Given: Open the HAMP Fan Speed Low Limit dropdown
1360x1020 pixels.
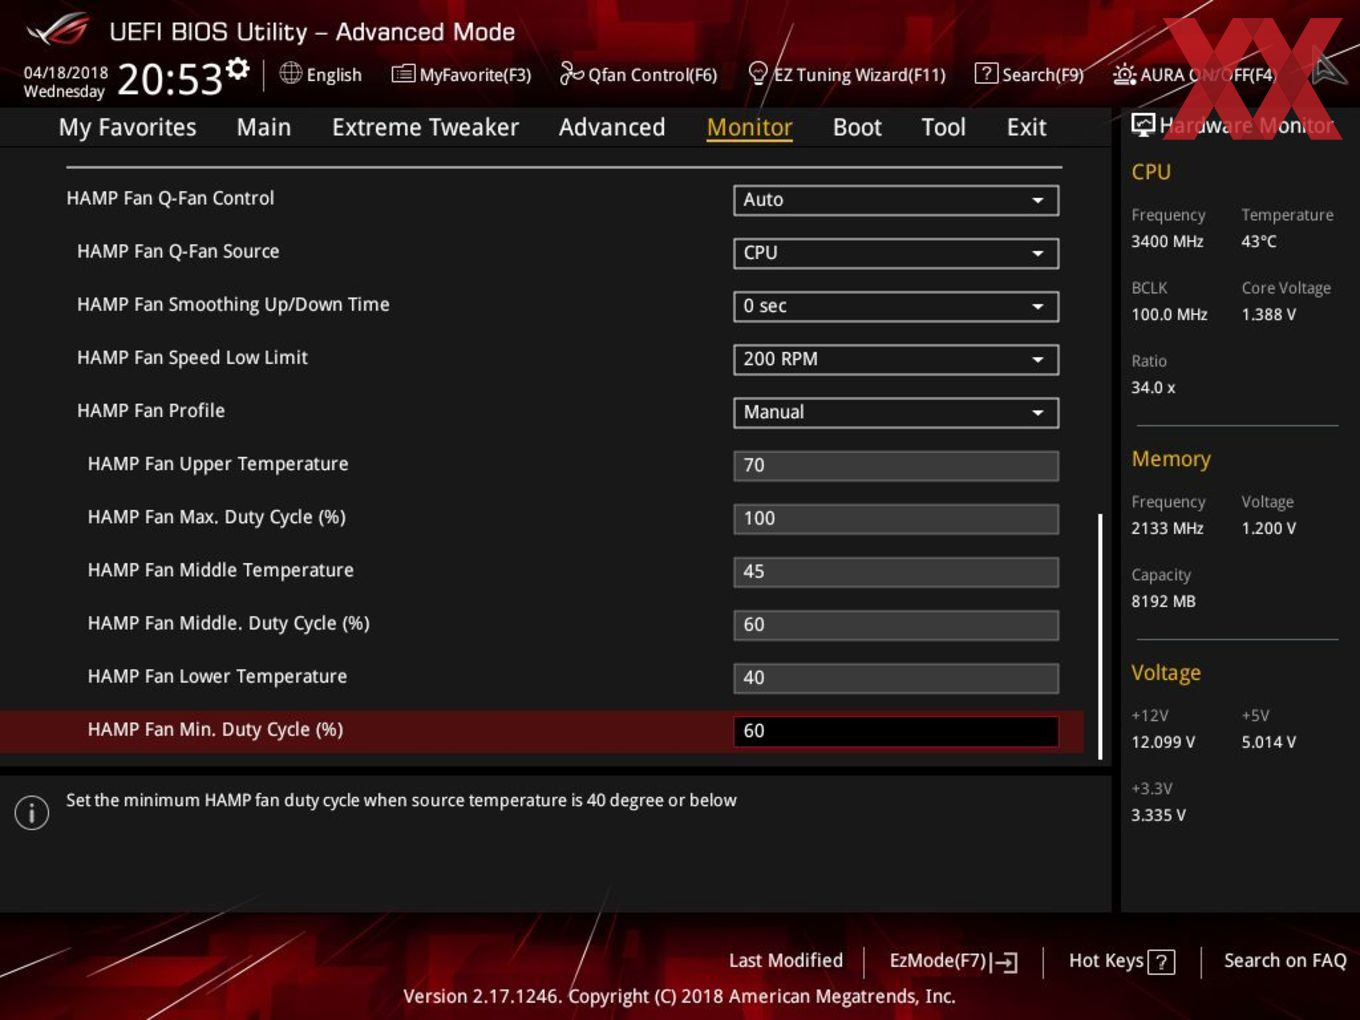Looking at the screenshot, I should 896,359.
